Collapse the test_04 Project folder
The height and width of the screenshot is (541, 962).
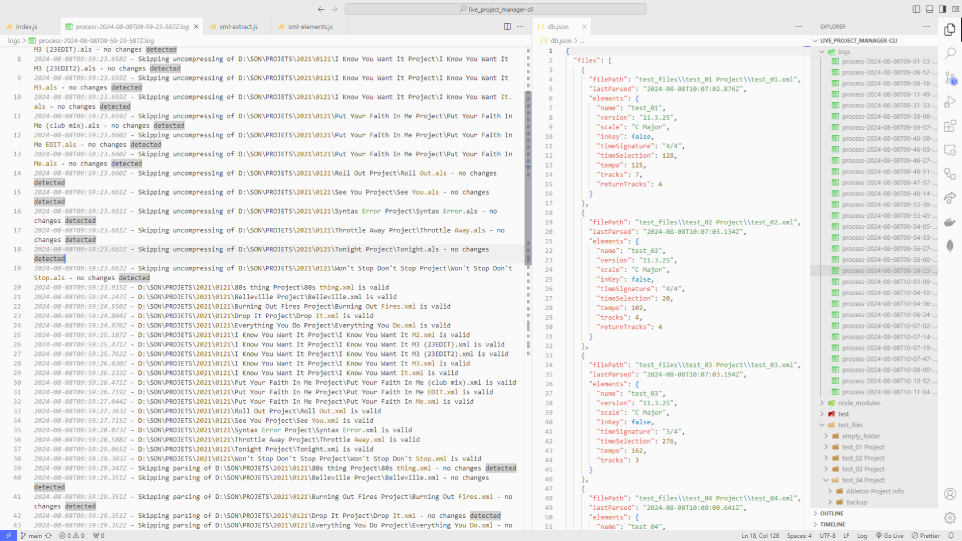pos(874,480)
